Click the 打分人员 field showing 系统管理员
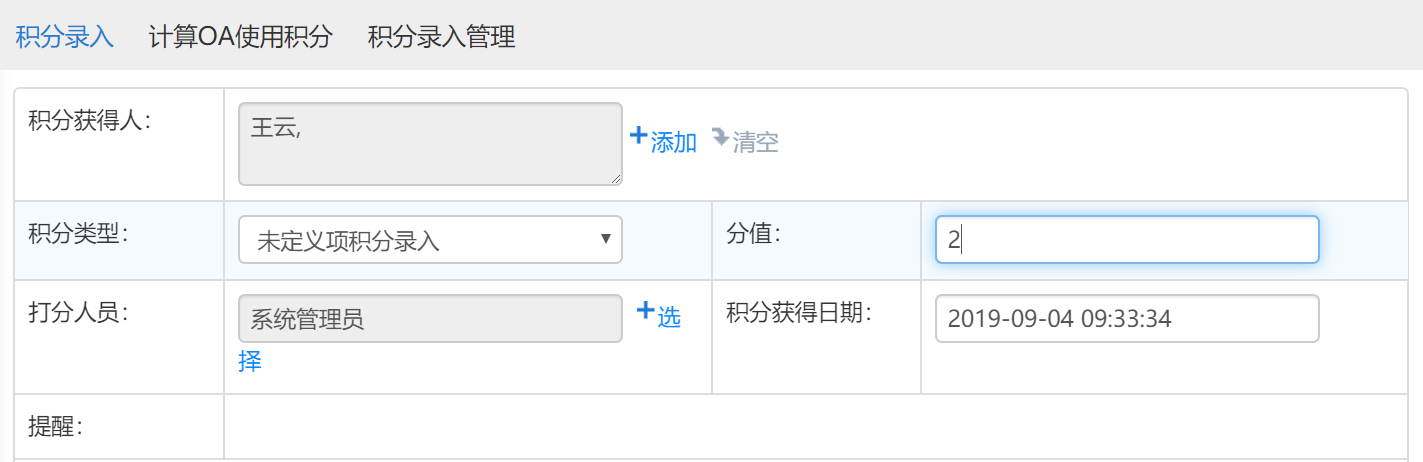This screenshot has width=1423, height=462. (x=430, y=319)
